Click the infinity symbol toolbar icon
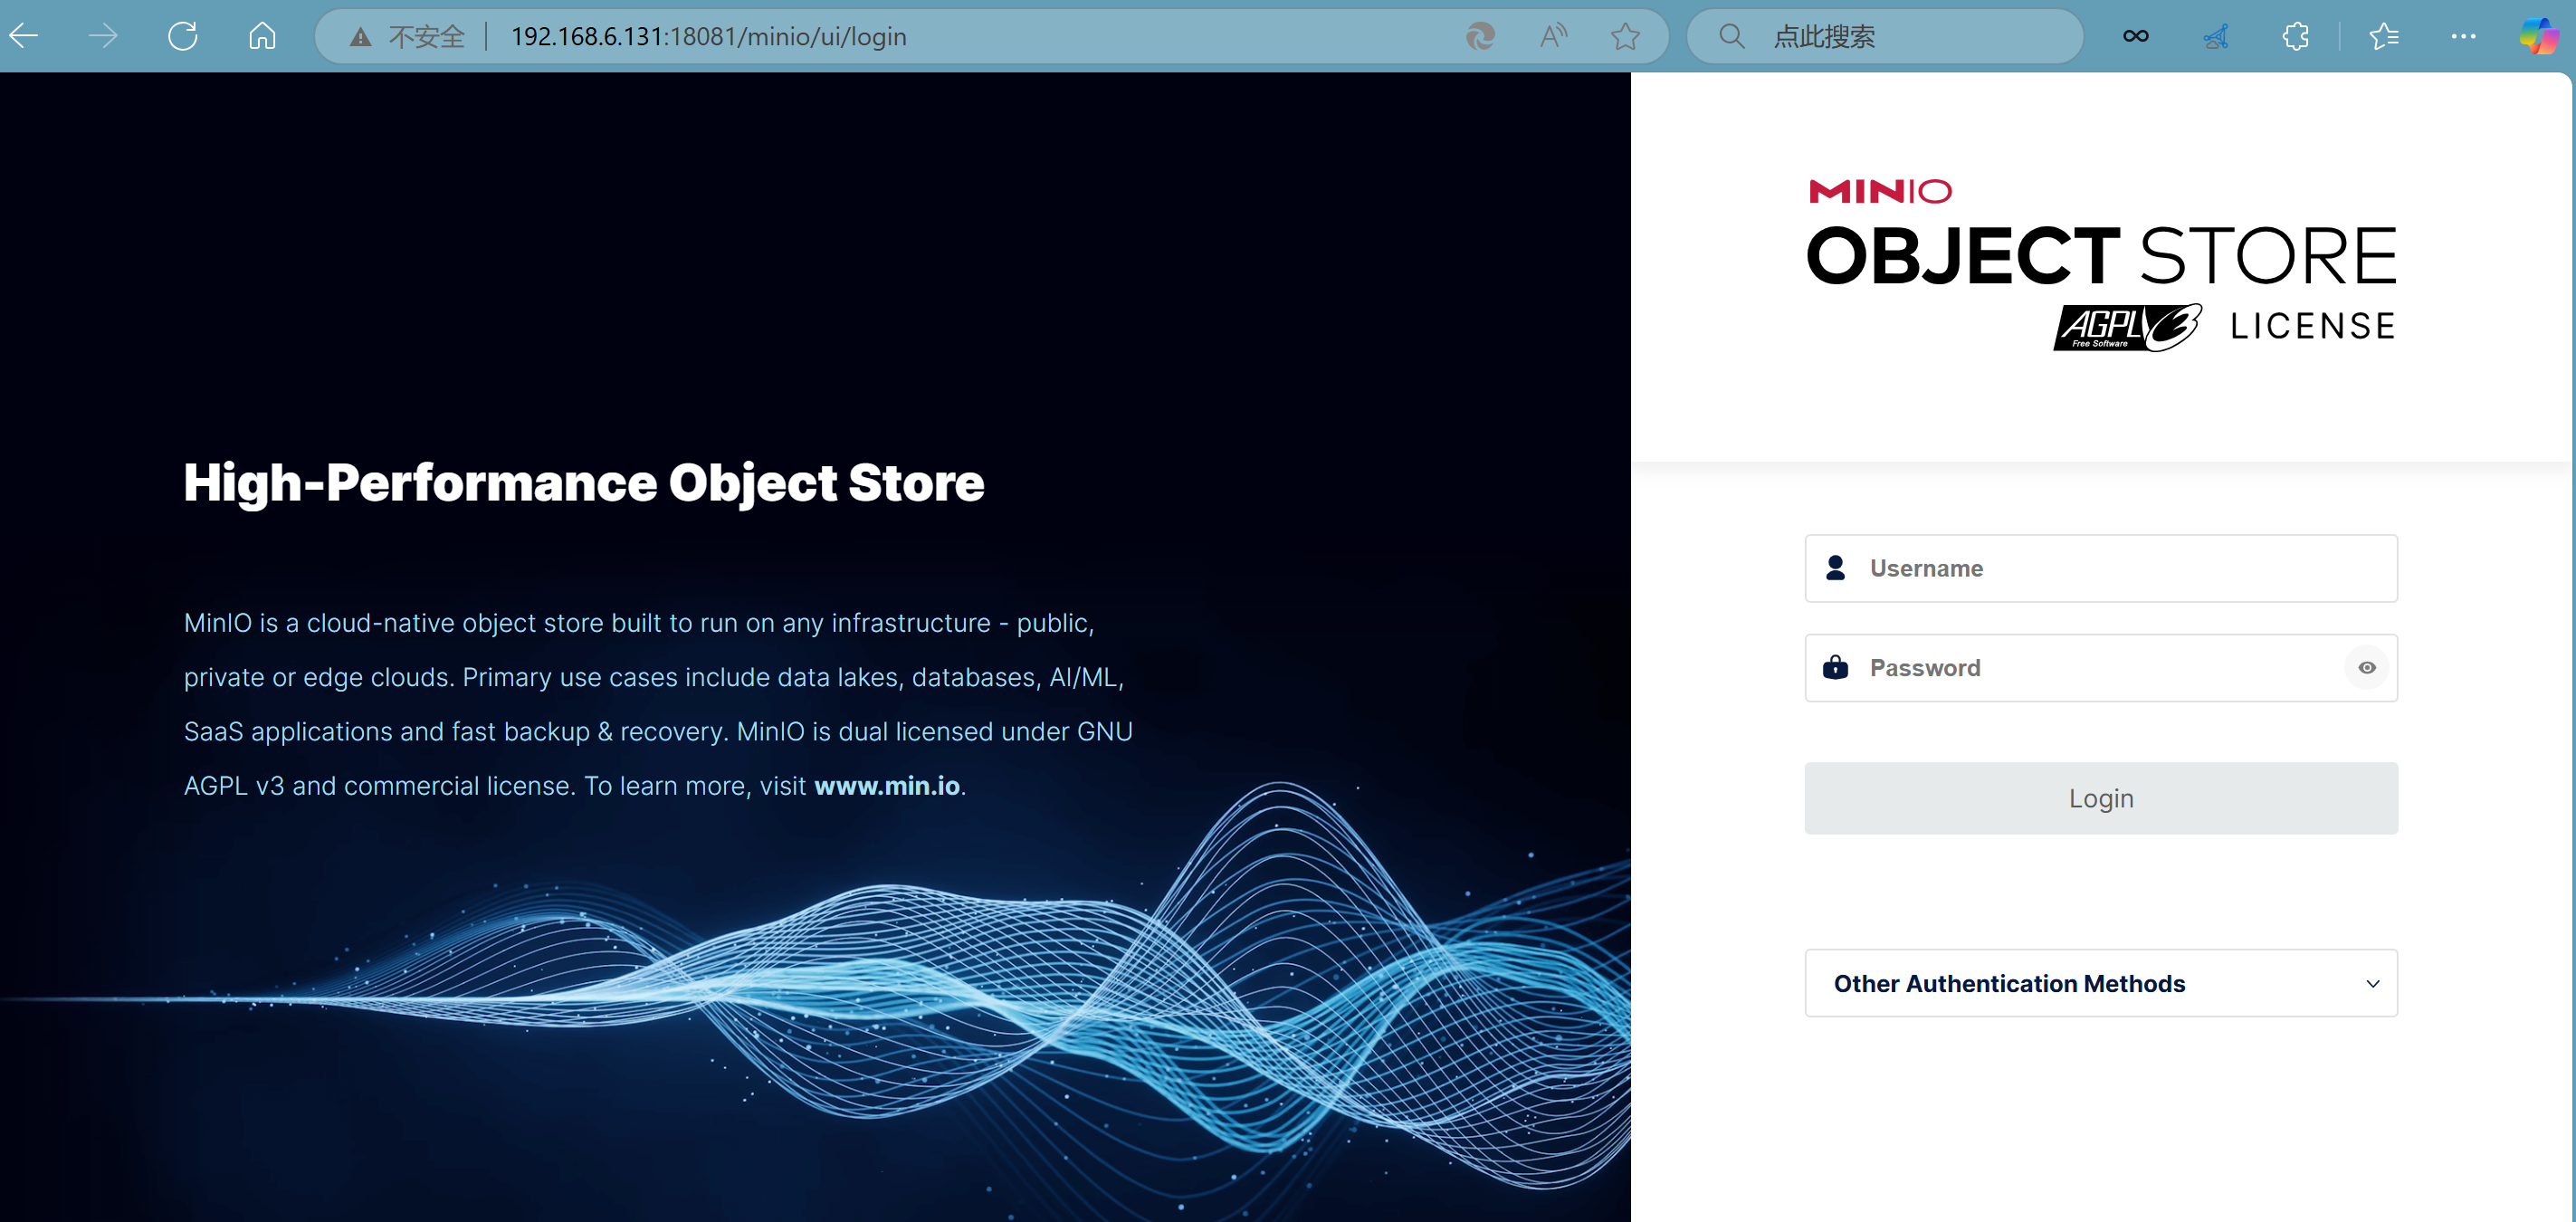The height and width of the screenshot is (1222, 2576). coord(2135,37)
